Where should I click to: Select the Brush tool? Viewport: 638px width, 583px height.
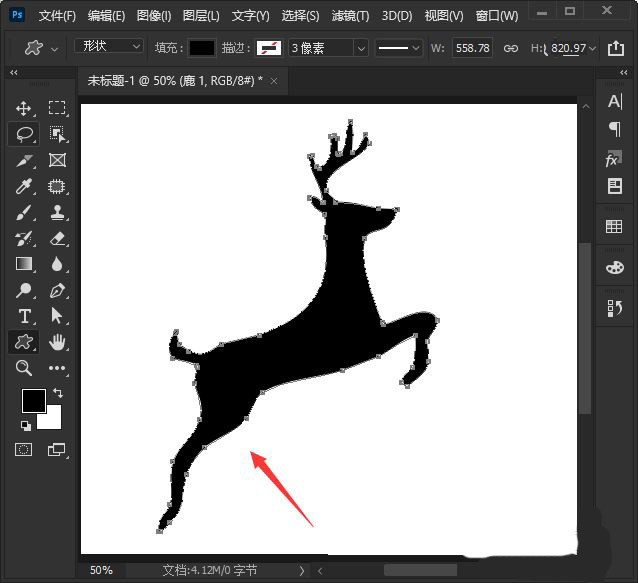tap(24, 212)
